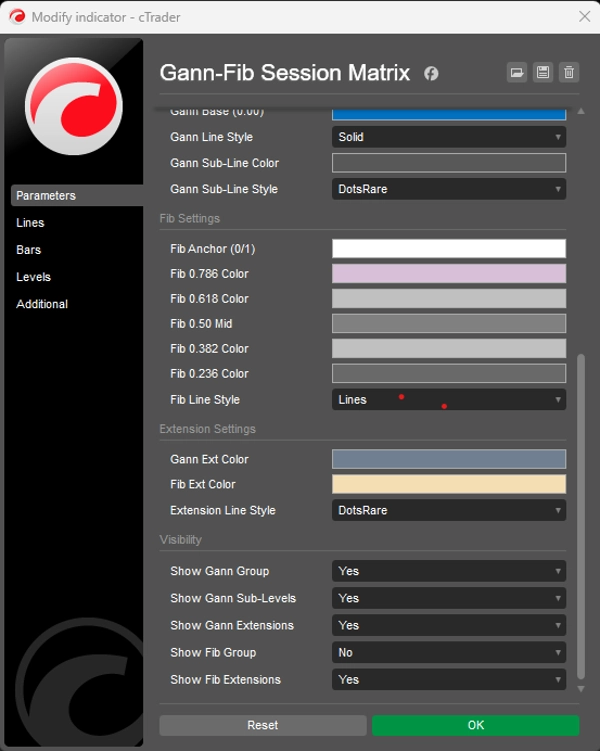This screenshot has width=600, height=751.
Task: Open the Show Gann Sub-Levels dropdown
Action: [448, 598]
